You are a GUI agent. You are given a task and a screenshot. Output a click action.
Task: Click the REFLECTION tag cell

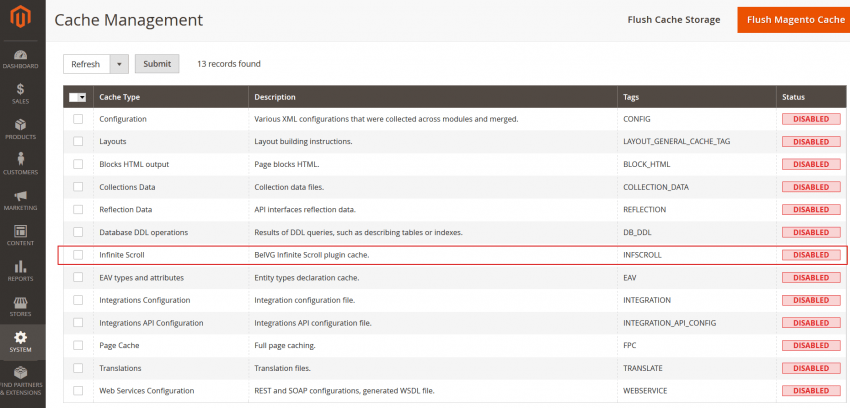pyautogui.click(x=645, y=209)
